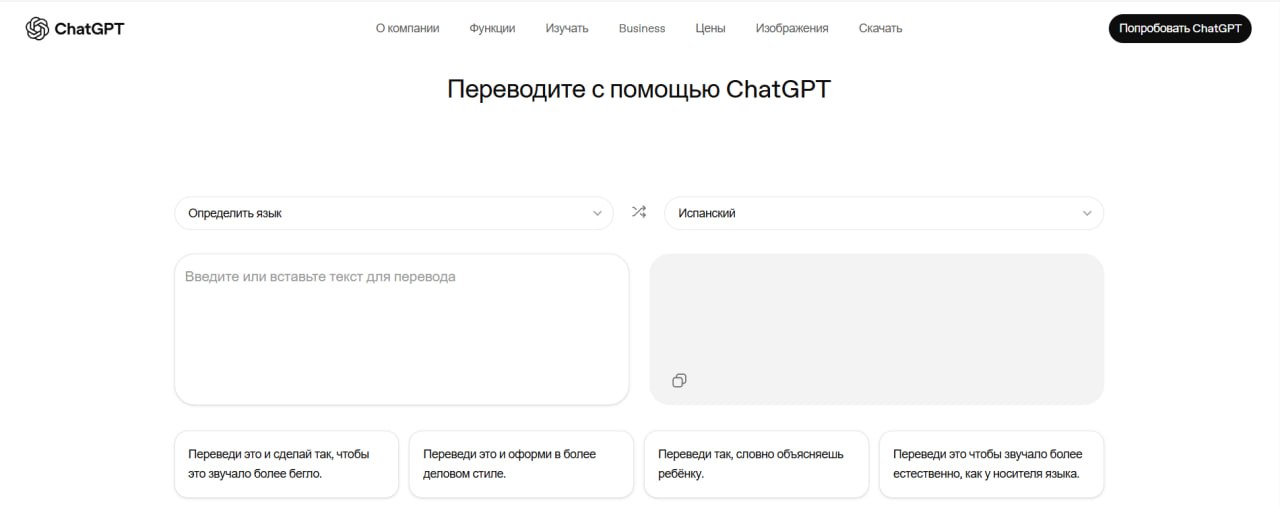The height and width of the screenshot is (508, 1280).
Task: Choose the «в более деловом стиле» prompt suggestion
Action: pyautogui.click(x=521, y=464)
